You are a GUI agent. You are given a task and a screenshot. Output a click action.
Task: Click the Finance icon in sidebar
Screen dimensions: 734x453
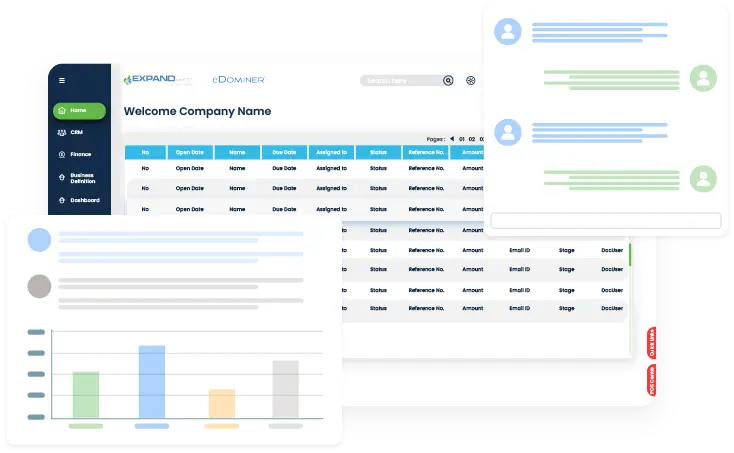[x=62, y=155]
